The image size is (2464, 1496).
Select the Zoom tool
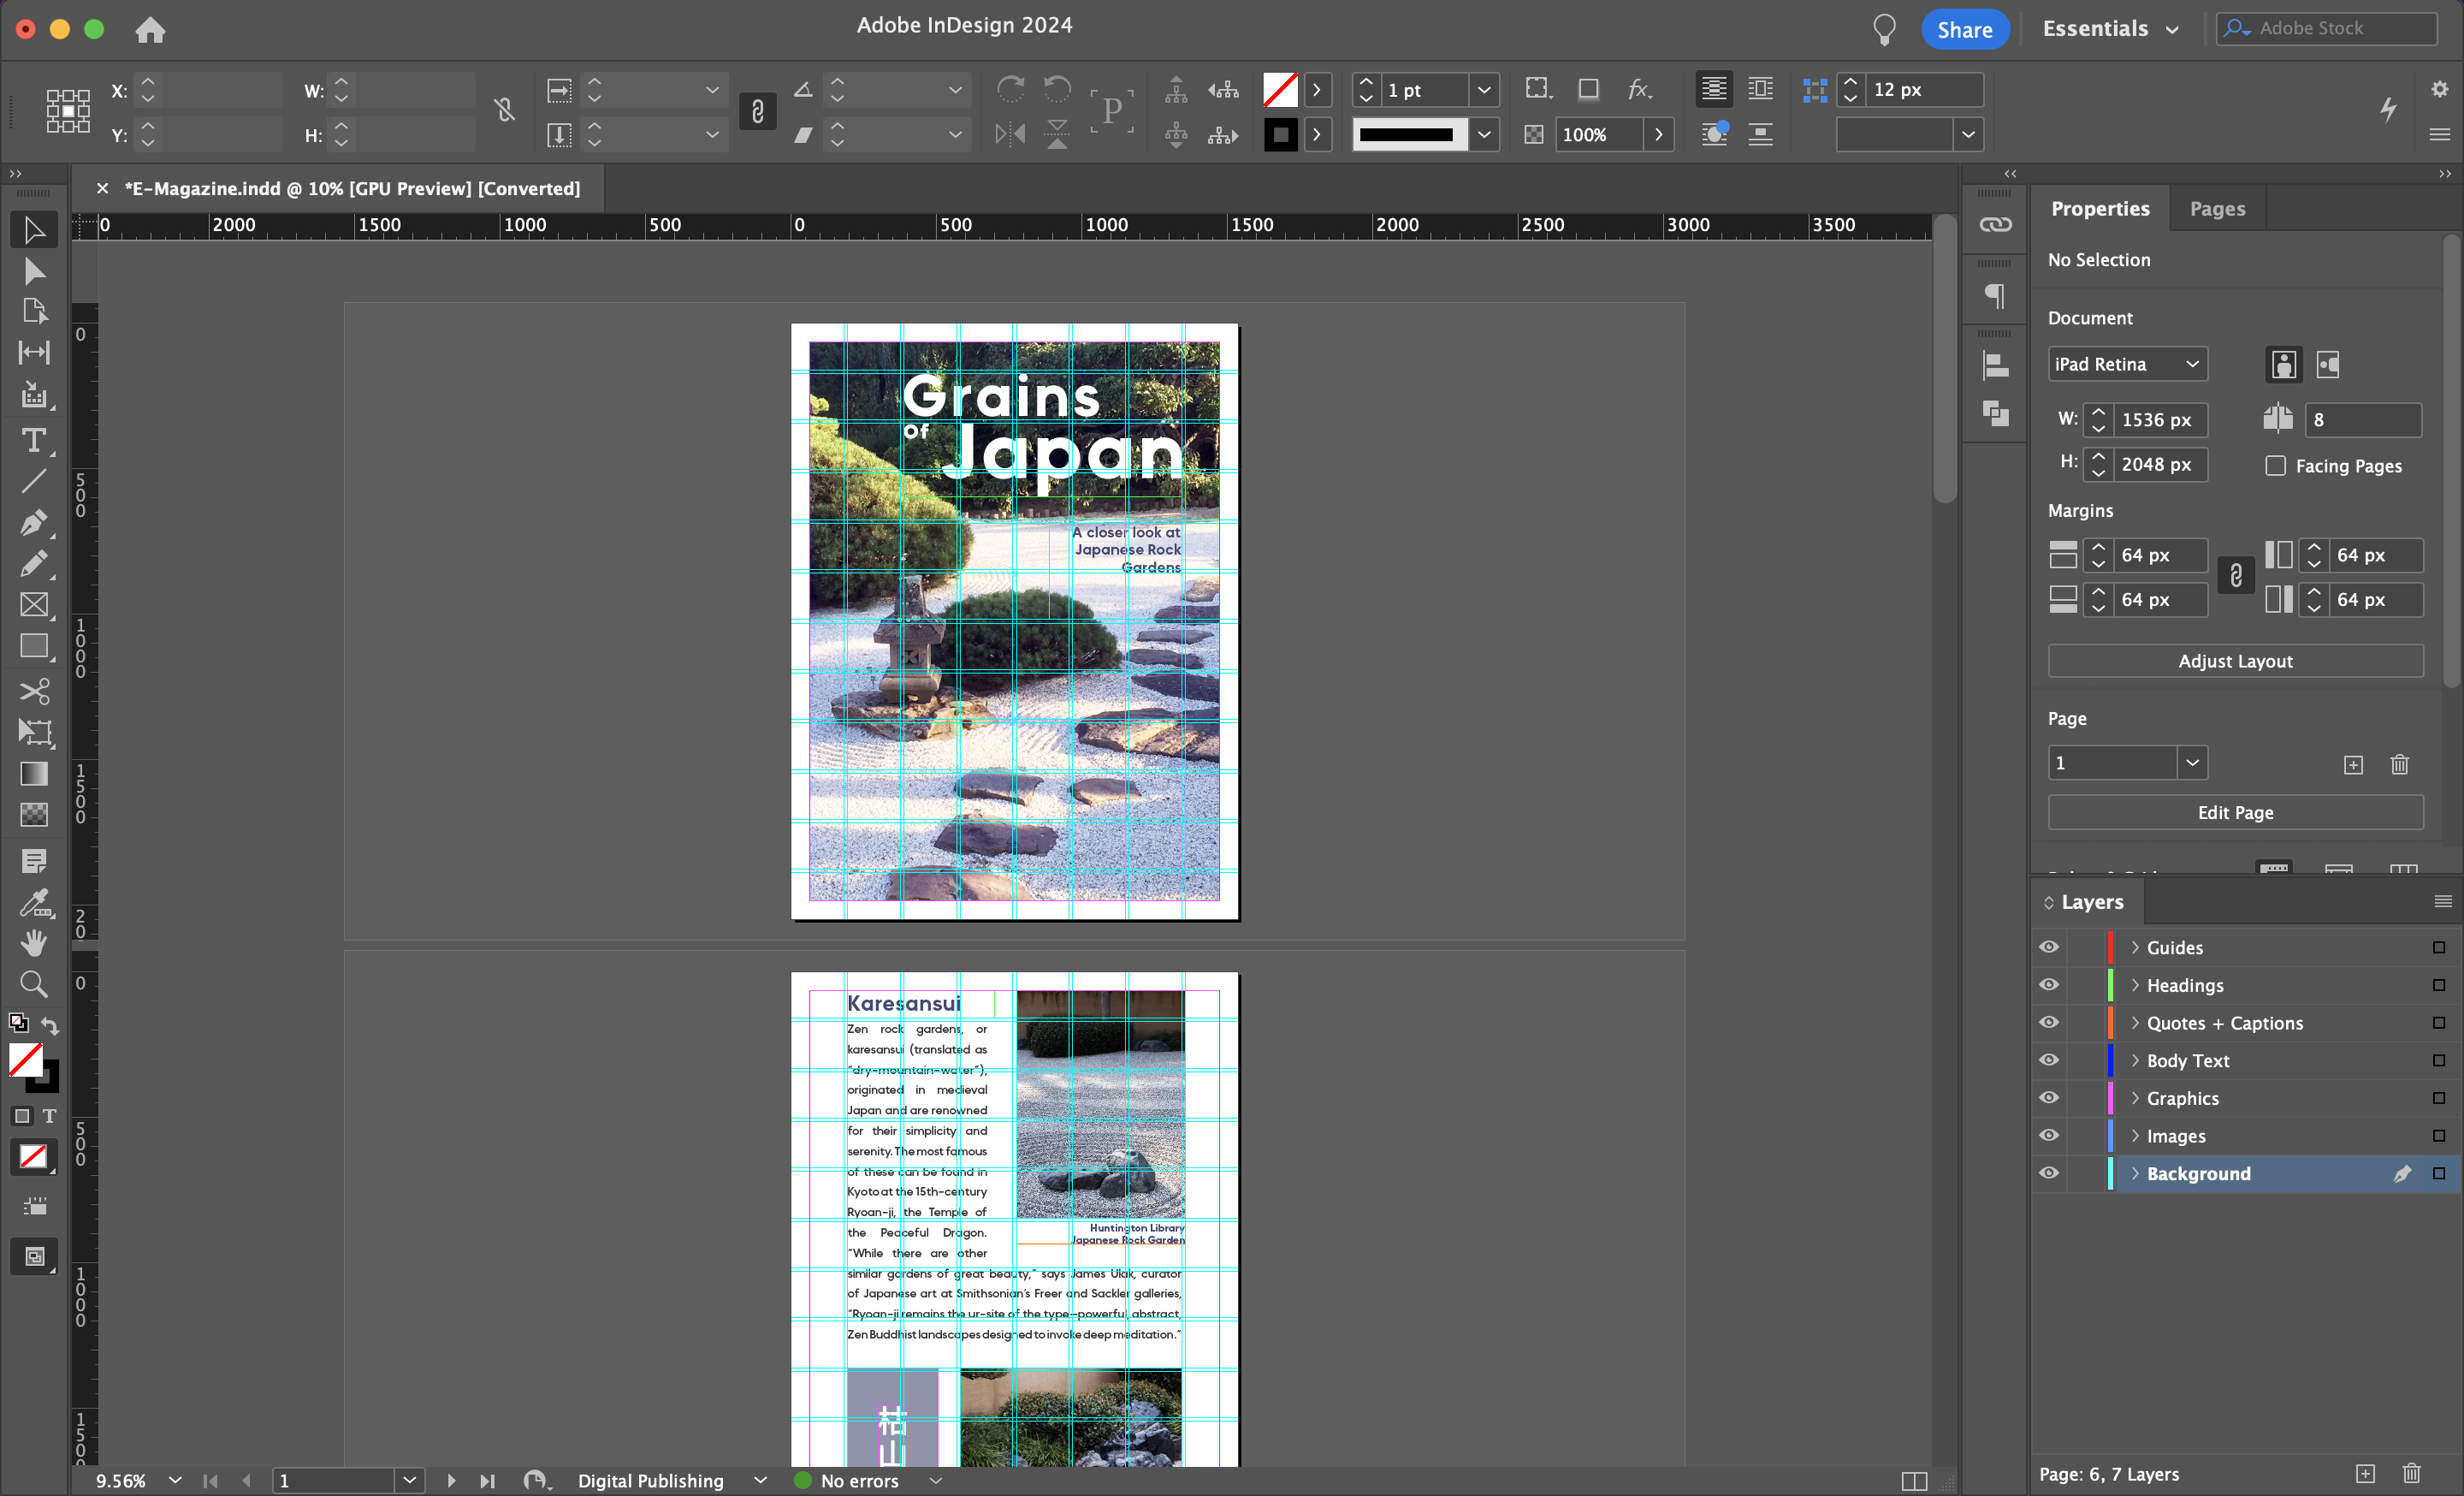coord(34,984)
